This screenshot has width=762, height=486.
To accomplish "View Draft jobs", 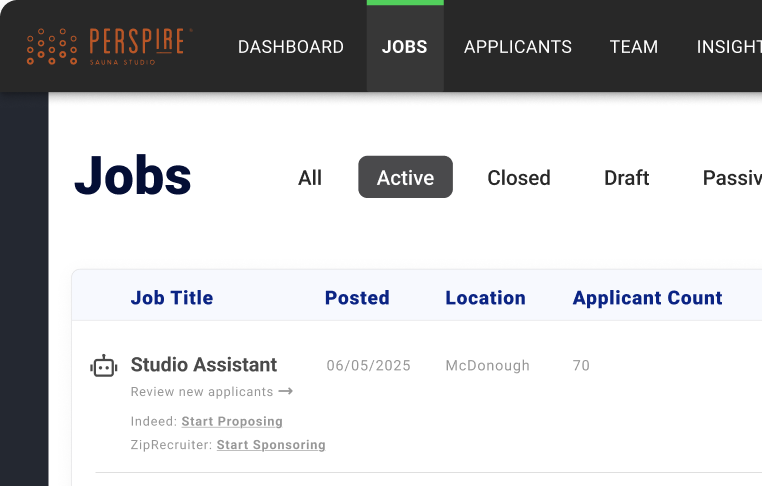I will (x=627, y=178).
